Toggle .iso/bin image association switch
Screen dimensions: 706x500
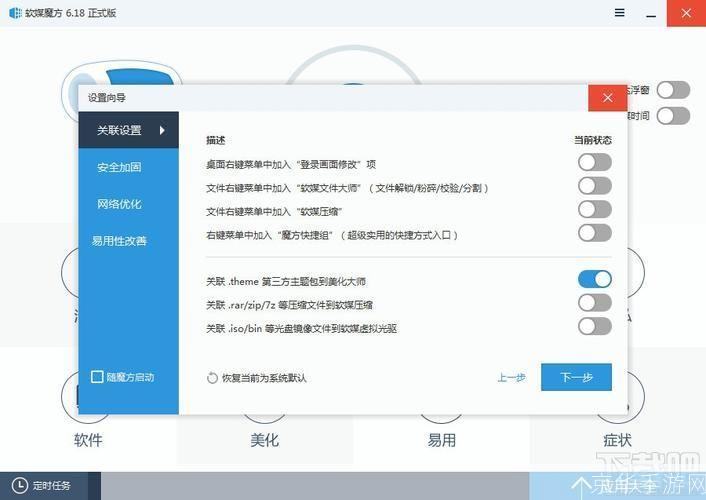point(595,327)
